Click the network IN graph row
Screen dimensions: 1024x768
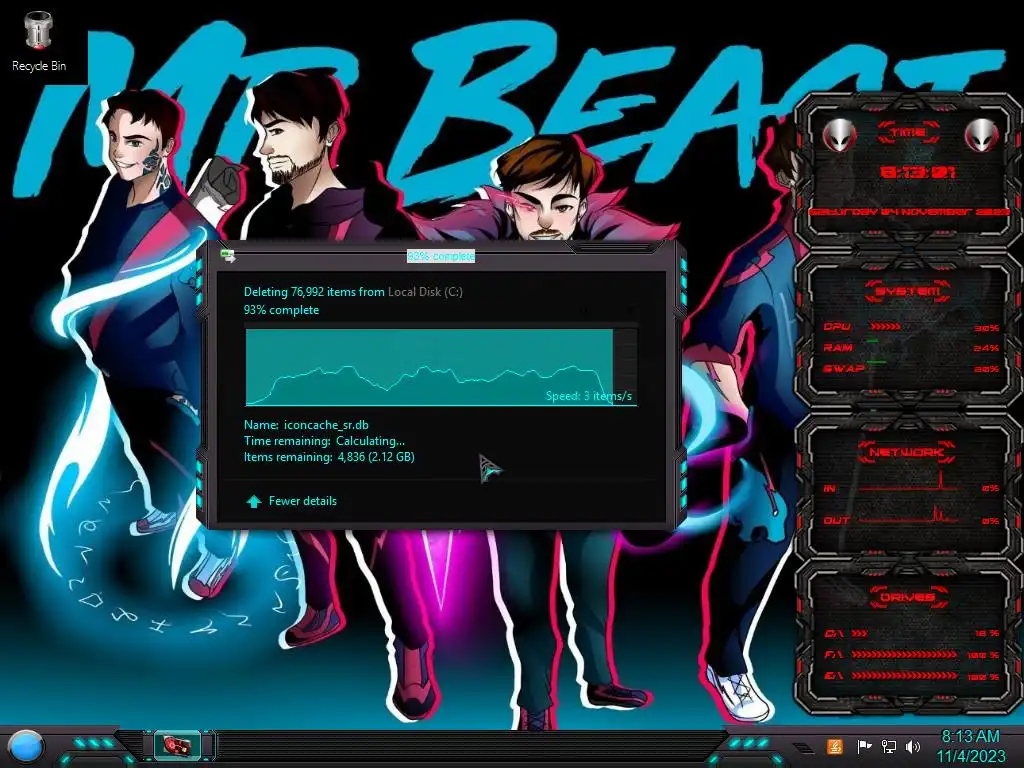[910, 488]
